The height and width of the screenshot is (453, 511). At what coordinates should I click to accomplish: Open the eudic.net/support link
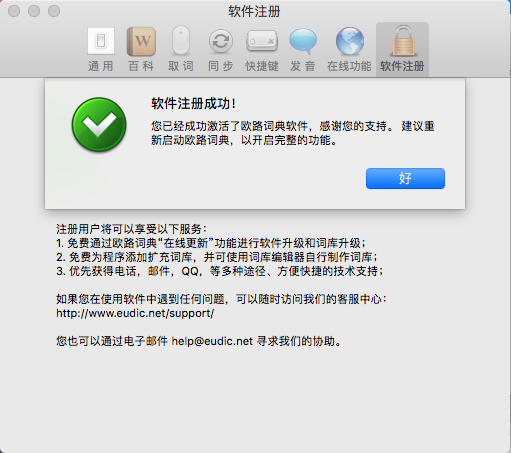[x=135, y=313]
